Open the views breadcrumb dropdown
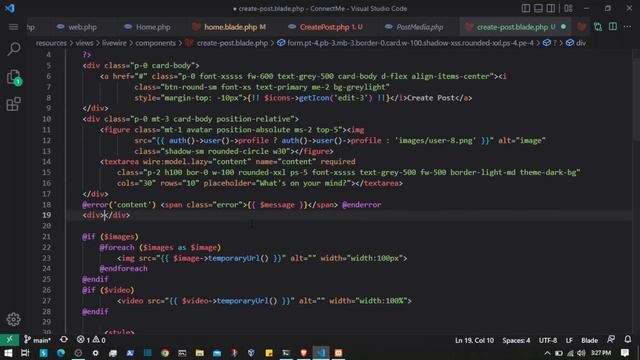 point(84,43)
